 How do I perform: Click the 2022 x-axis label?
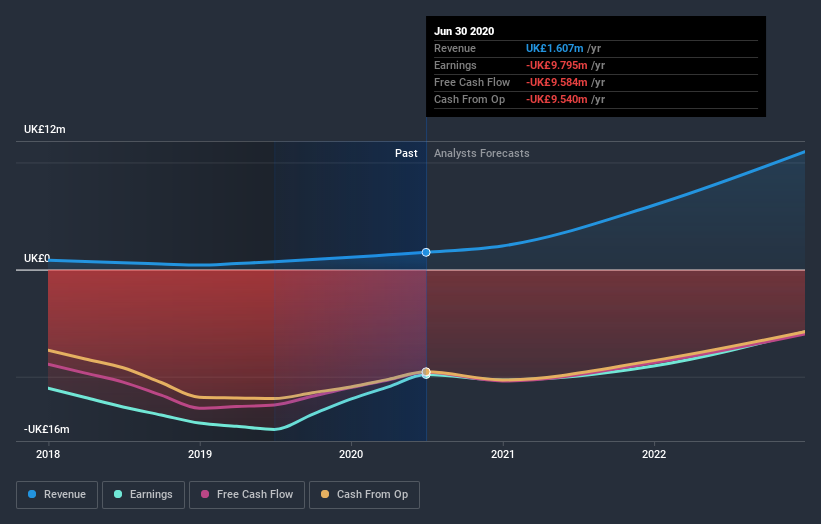pos(654,454)
